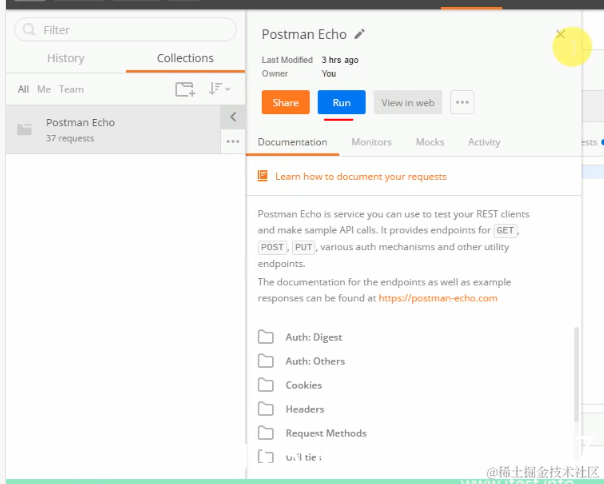The height and width of the screenshot is (484, 604).
Task: Open more actions ellipsis next to View in web
Action: point(462,102)
